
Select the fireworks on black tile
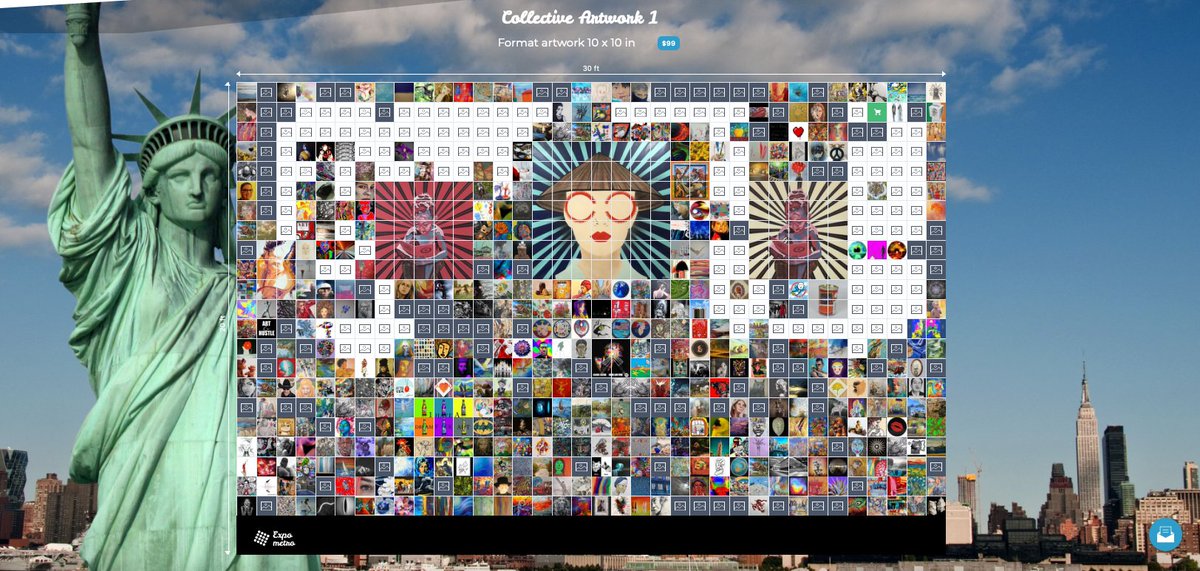pos(611,358)
